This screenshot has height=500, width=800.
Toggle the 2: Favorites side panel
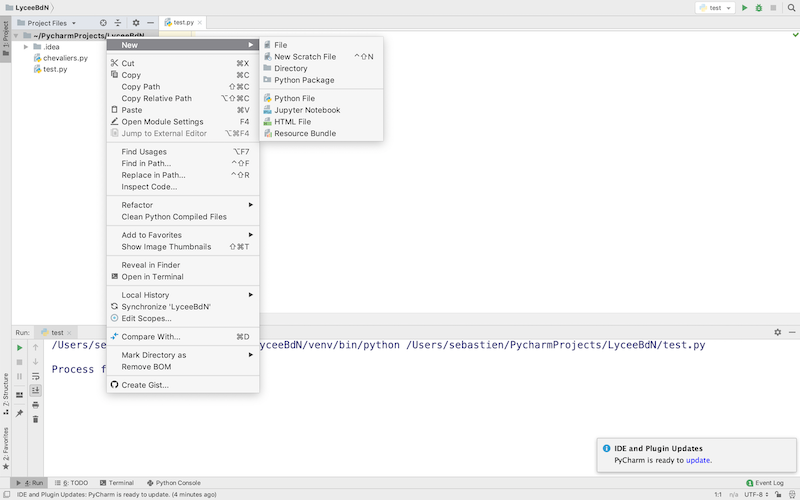[x=6, y=448]
